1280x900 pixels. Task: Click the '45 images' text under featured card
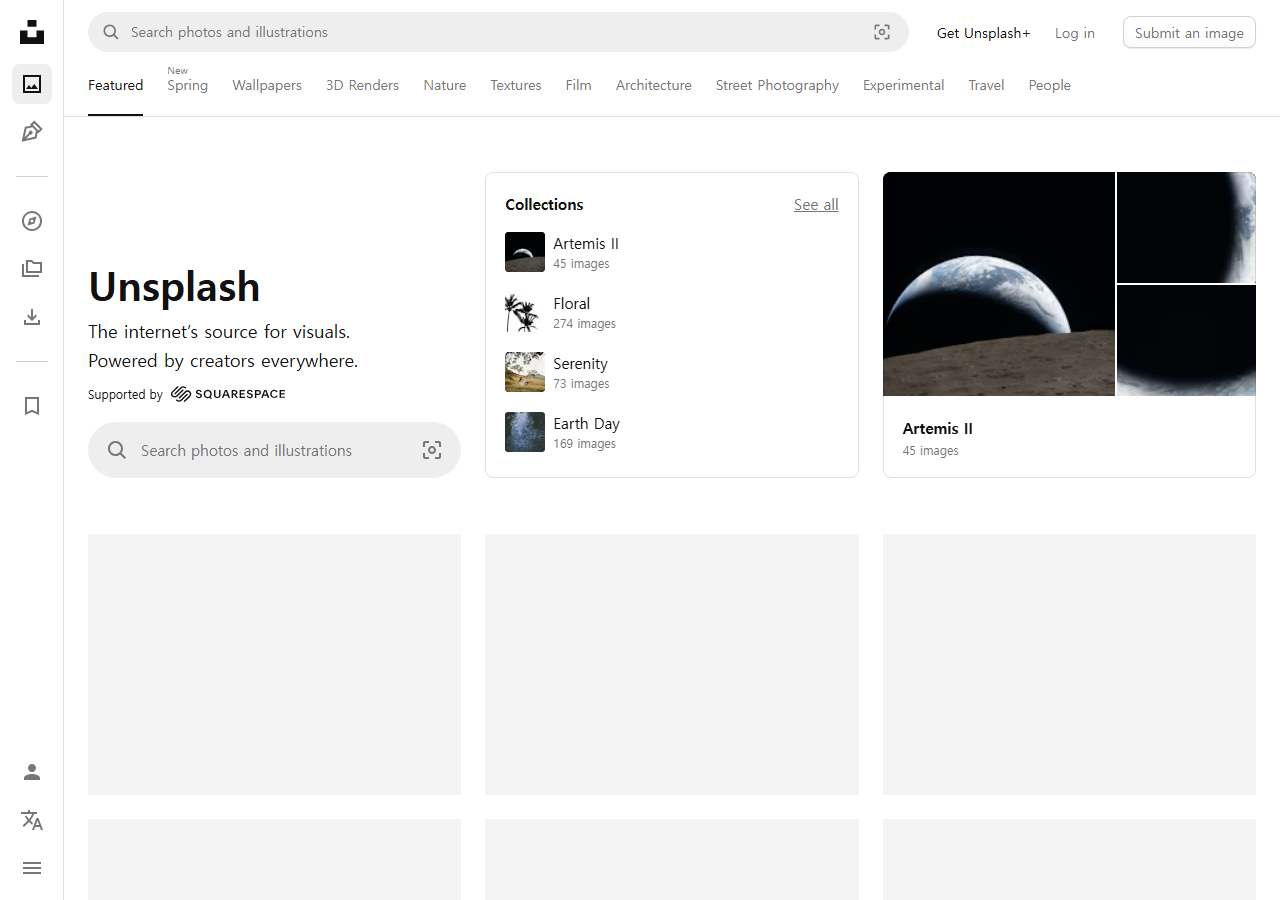[x=930, y=451]
